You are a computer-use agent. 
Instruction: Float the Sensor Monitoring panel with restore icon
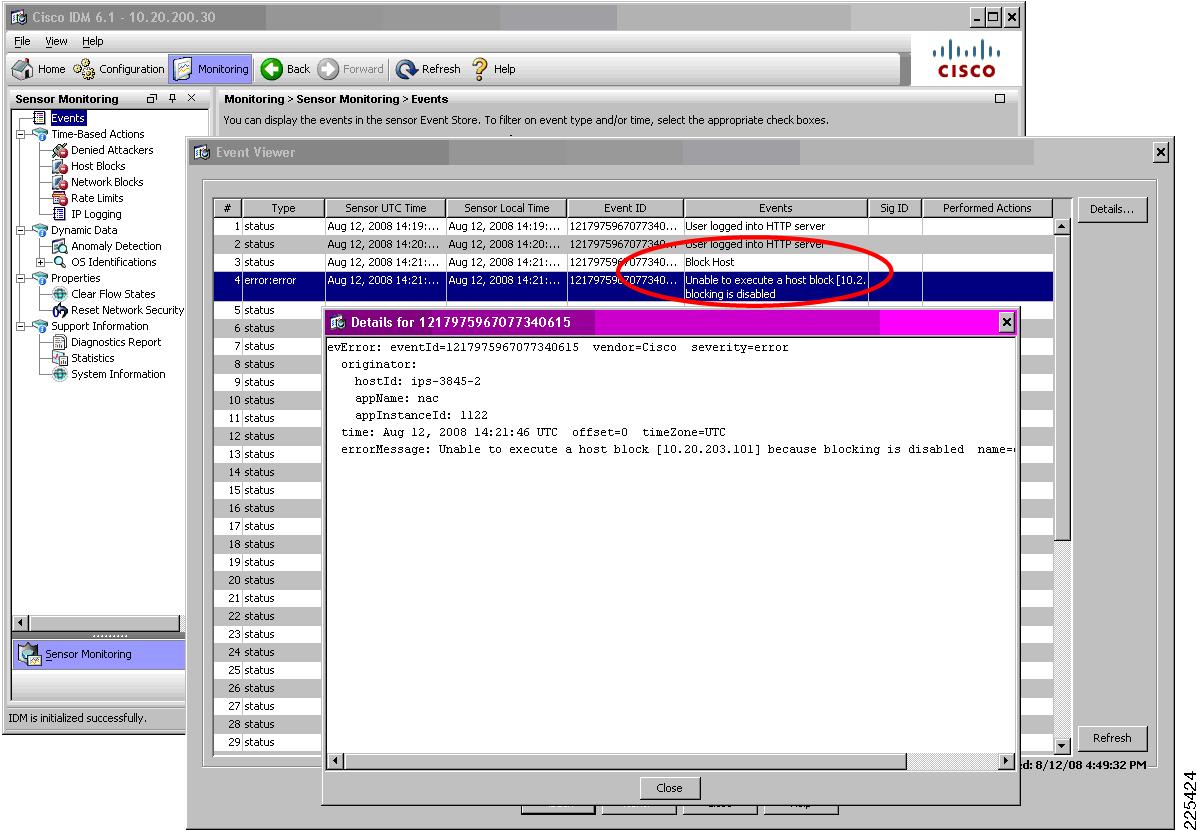pos(152,98)
